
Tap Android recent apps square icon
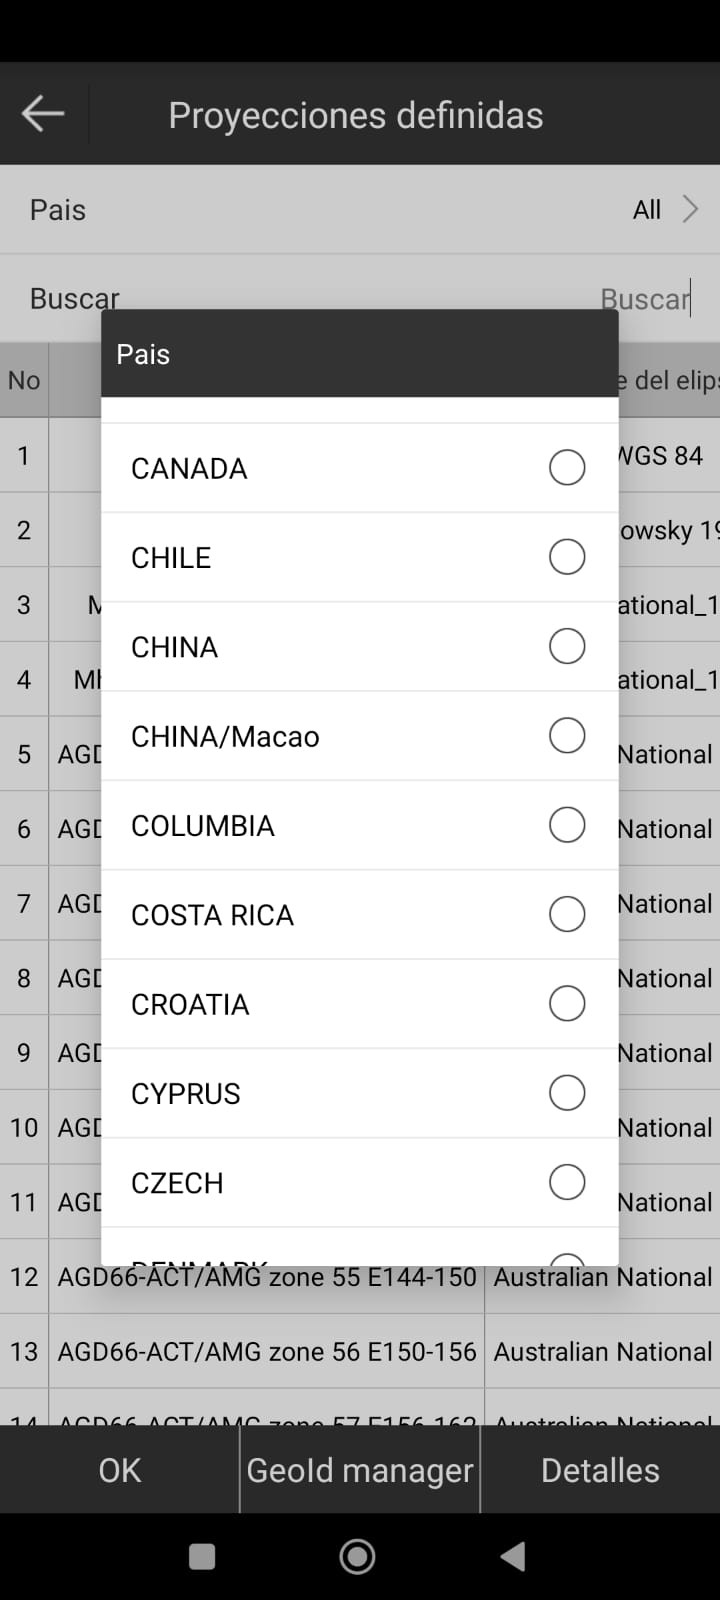(202, 1556)
